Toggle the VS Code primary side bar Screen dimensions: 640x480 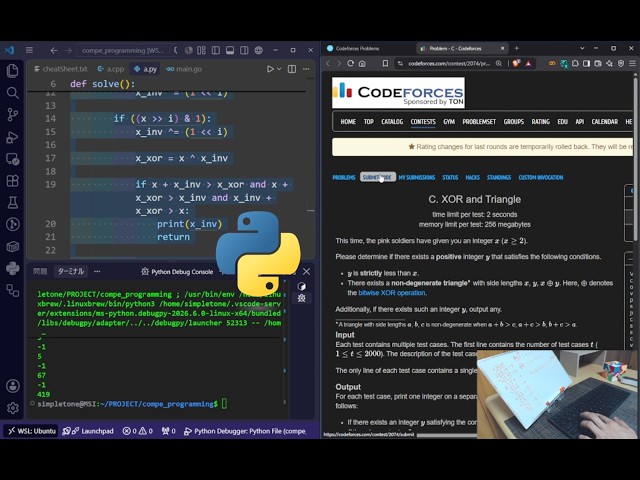coord(216,50)
